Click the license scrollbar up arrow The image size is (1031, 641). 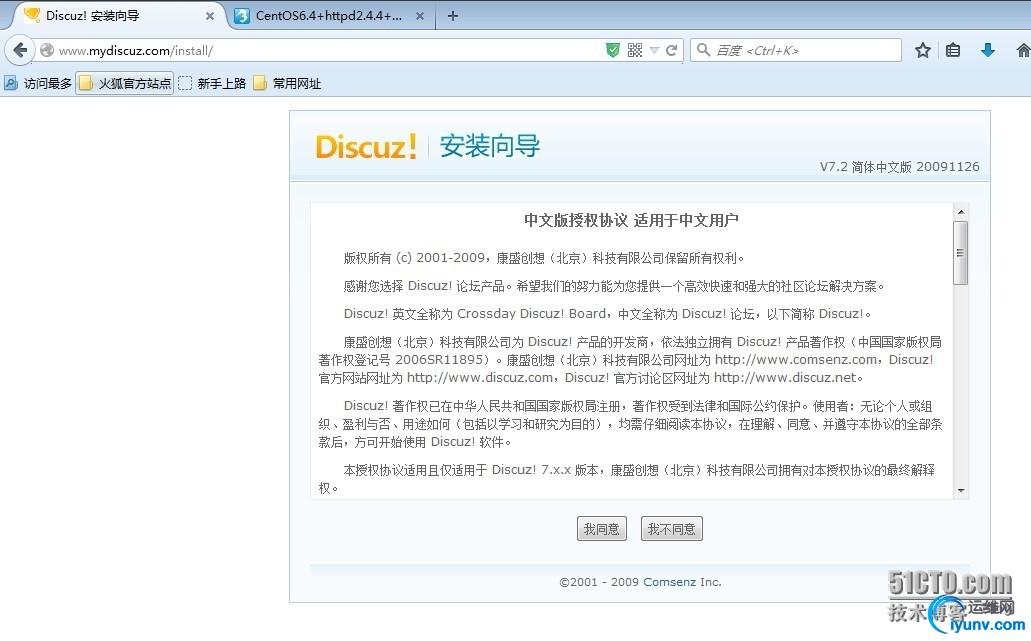[x=961, y=212]
